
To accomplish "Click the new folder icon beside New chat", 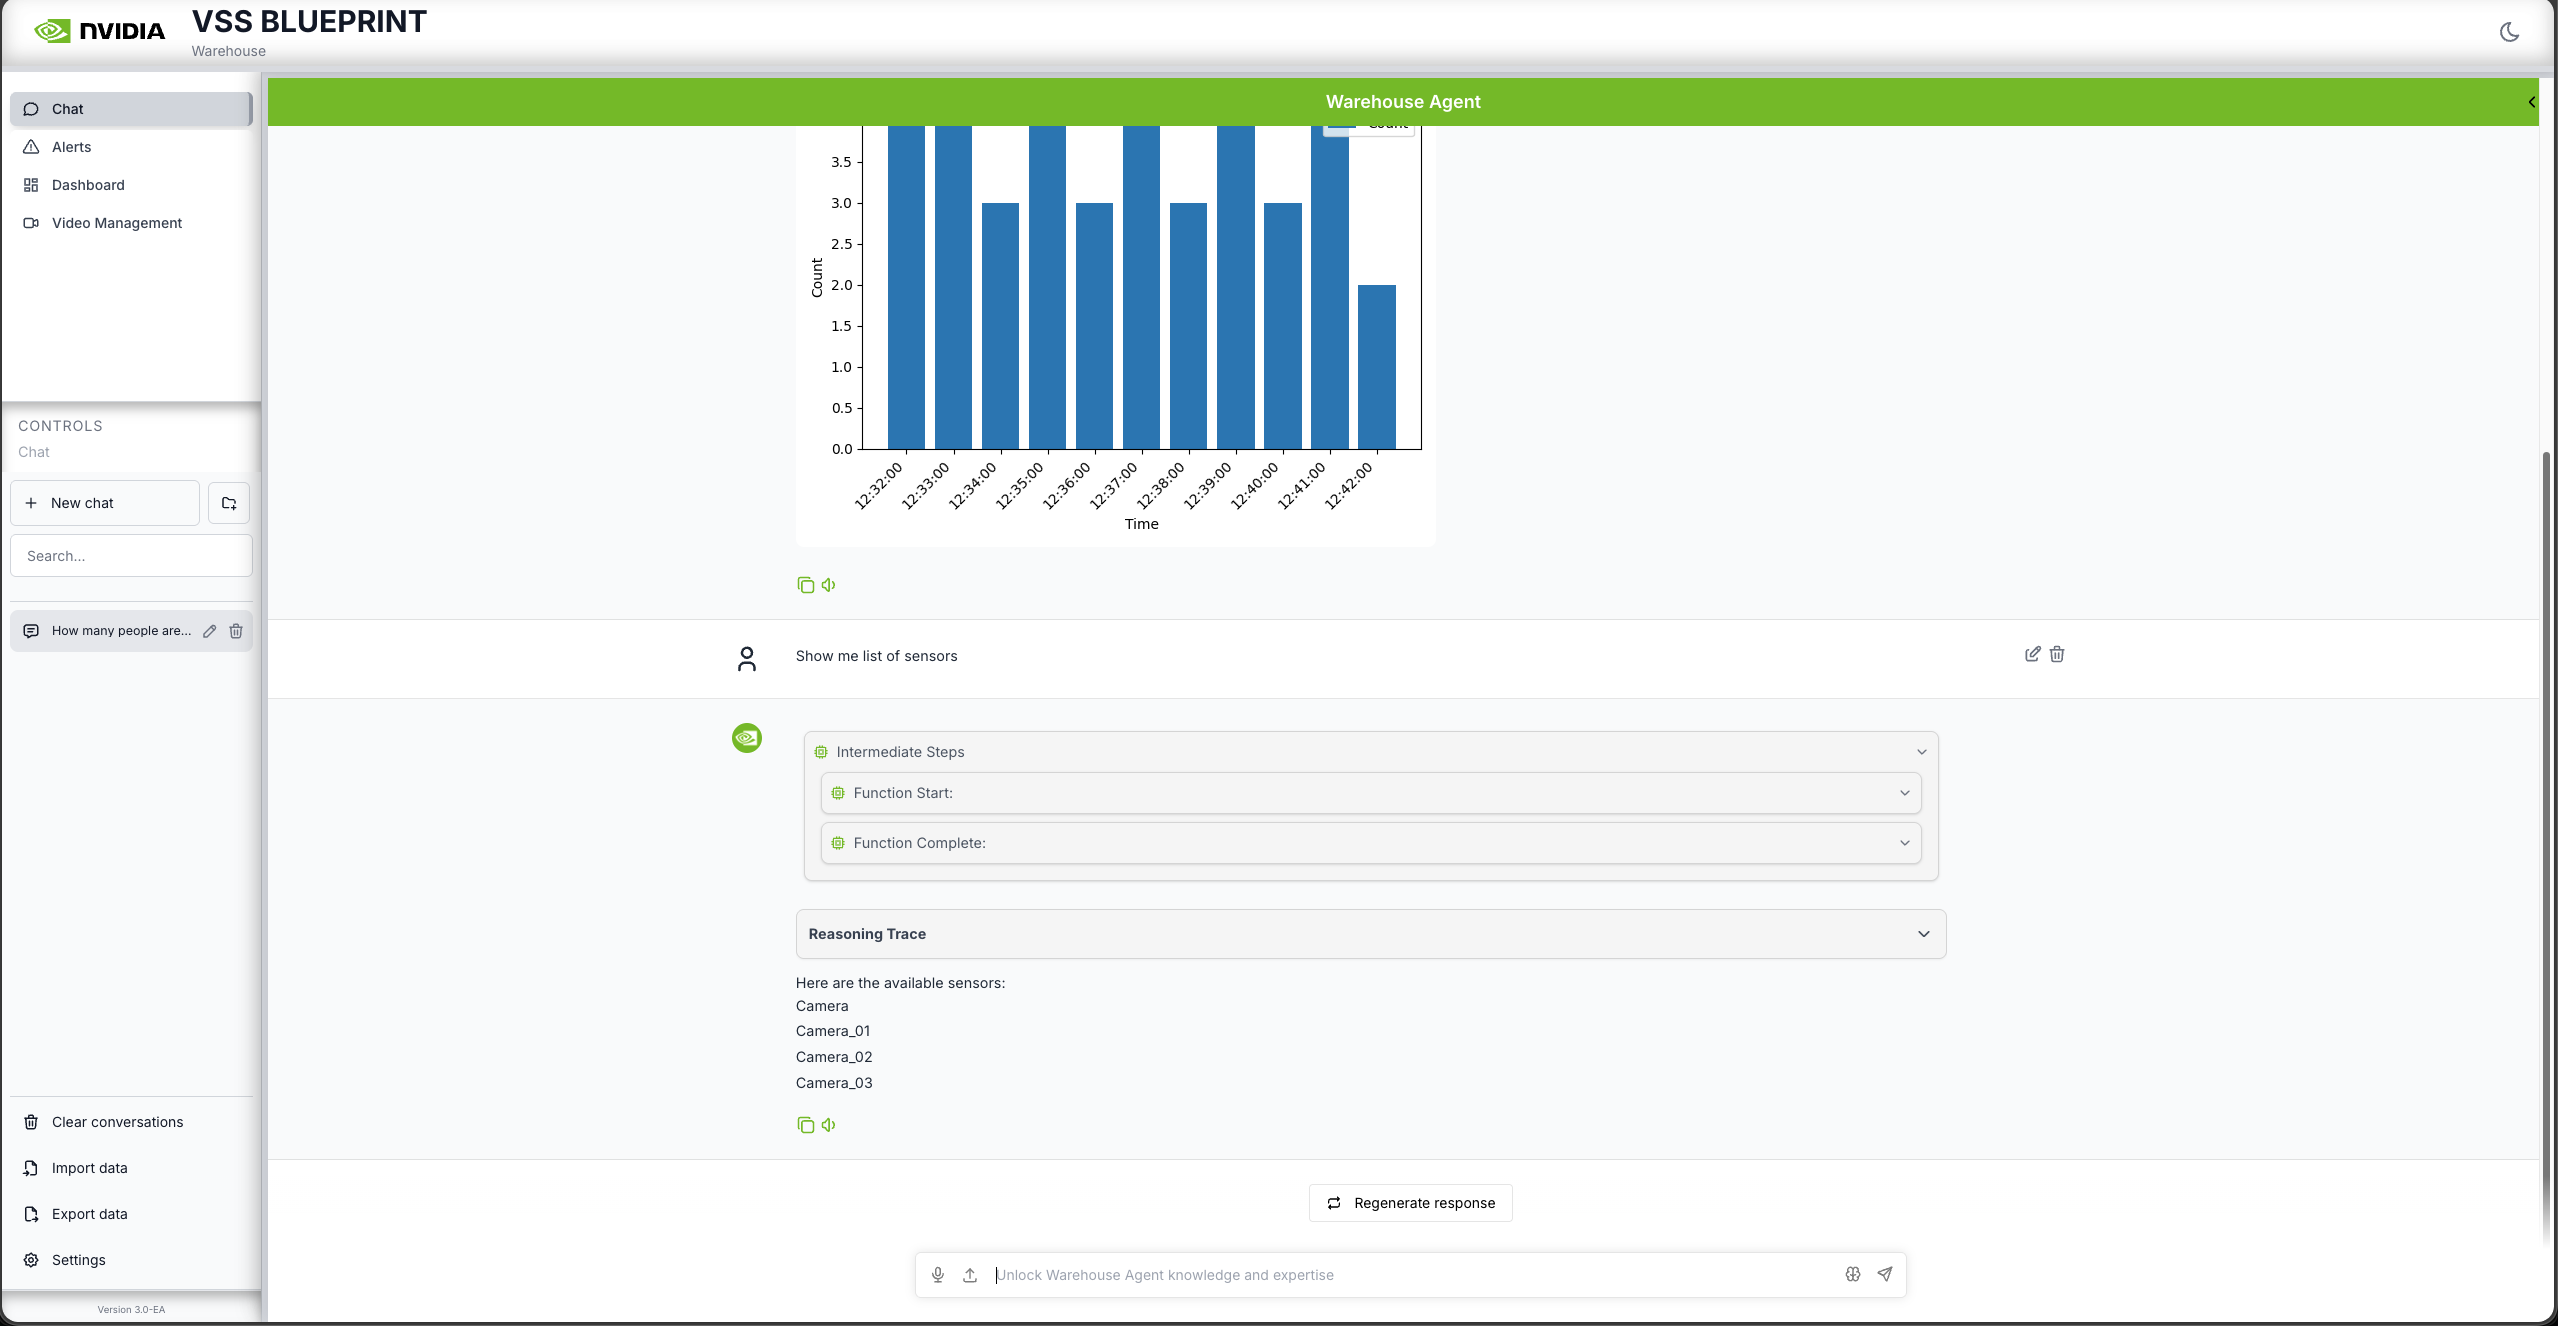I will (229, 503).
